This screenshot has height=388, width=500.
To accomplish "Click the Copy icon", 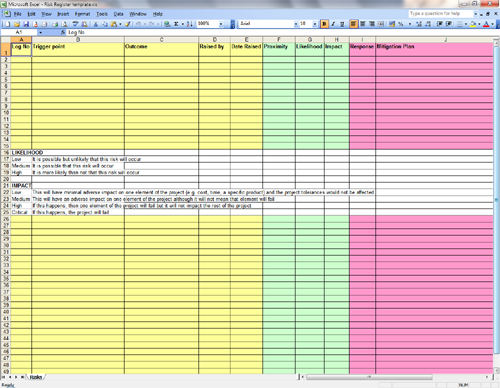I will pyautogui.click(x=105, y=24).
